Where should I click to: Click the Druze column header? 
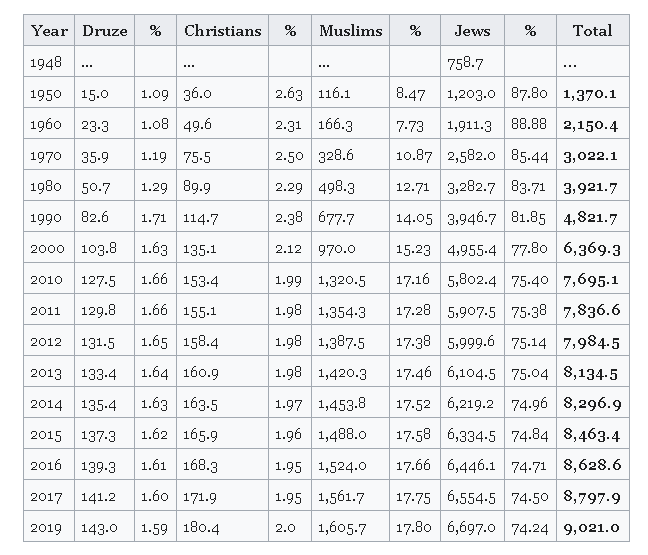(104, 31)
